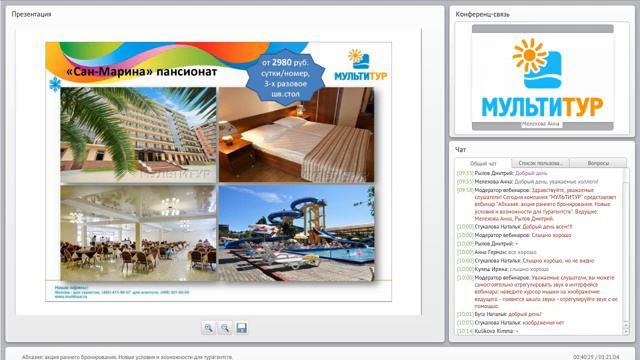Image resolution: width=640 pixels, height=360 pixels.
Task: Click the МУЛЬТИТУР conference video image
Action: pyautogui.click(x=542, y=77)
